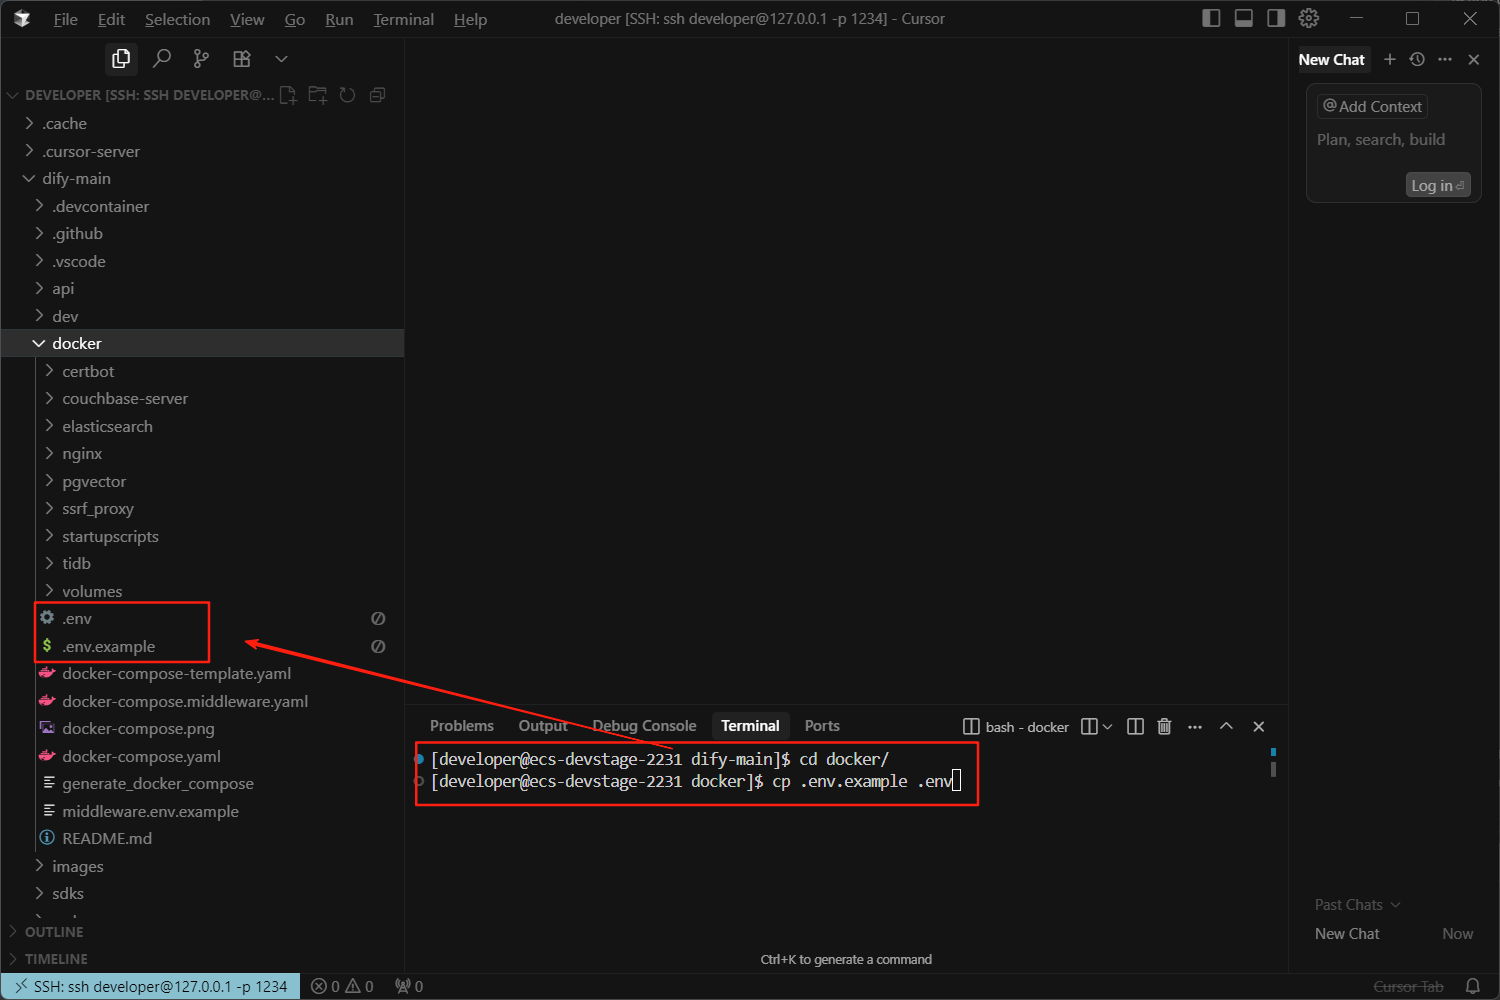Open docker-compose.yaml file

click(202, 756)
